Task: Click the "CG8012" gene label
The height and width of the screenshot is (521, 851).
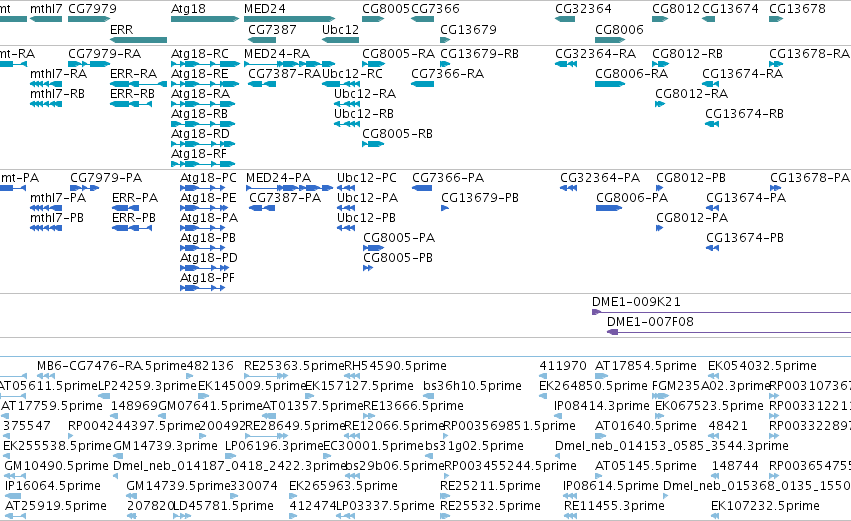Action: pyautogui.click(x=676, y=9)
